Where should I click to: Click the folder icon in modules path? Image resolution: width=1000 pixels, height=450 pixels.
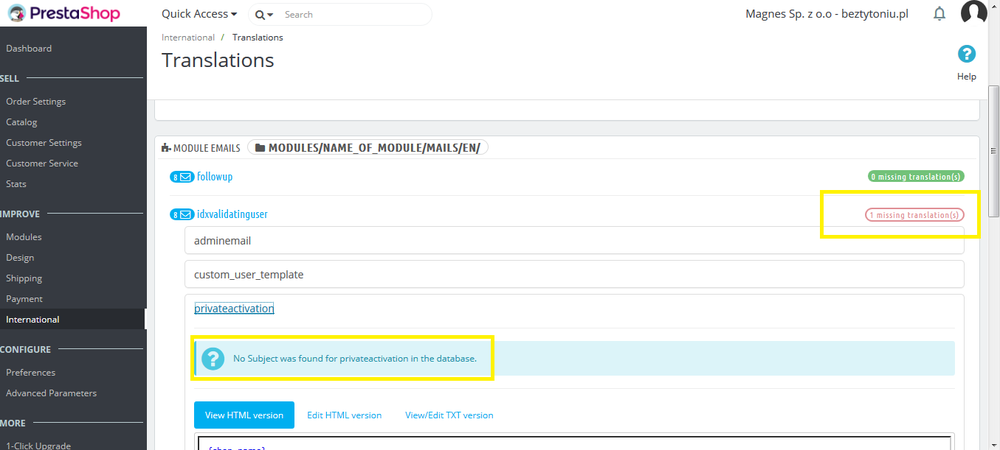(x=260, y=148)
